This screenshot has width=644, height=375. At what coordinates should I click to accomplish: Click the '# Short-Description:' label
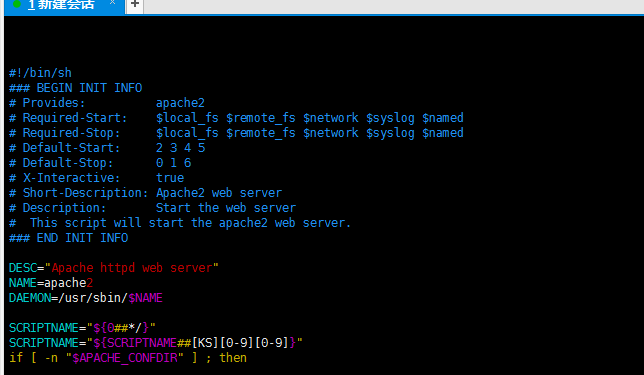pyautogui.click(x=78, y=193)
